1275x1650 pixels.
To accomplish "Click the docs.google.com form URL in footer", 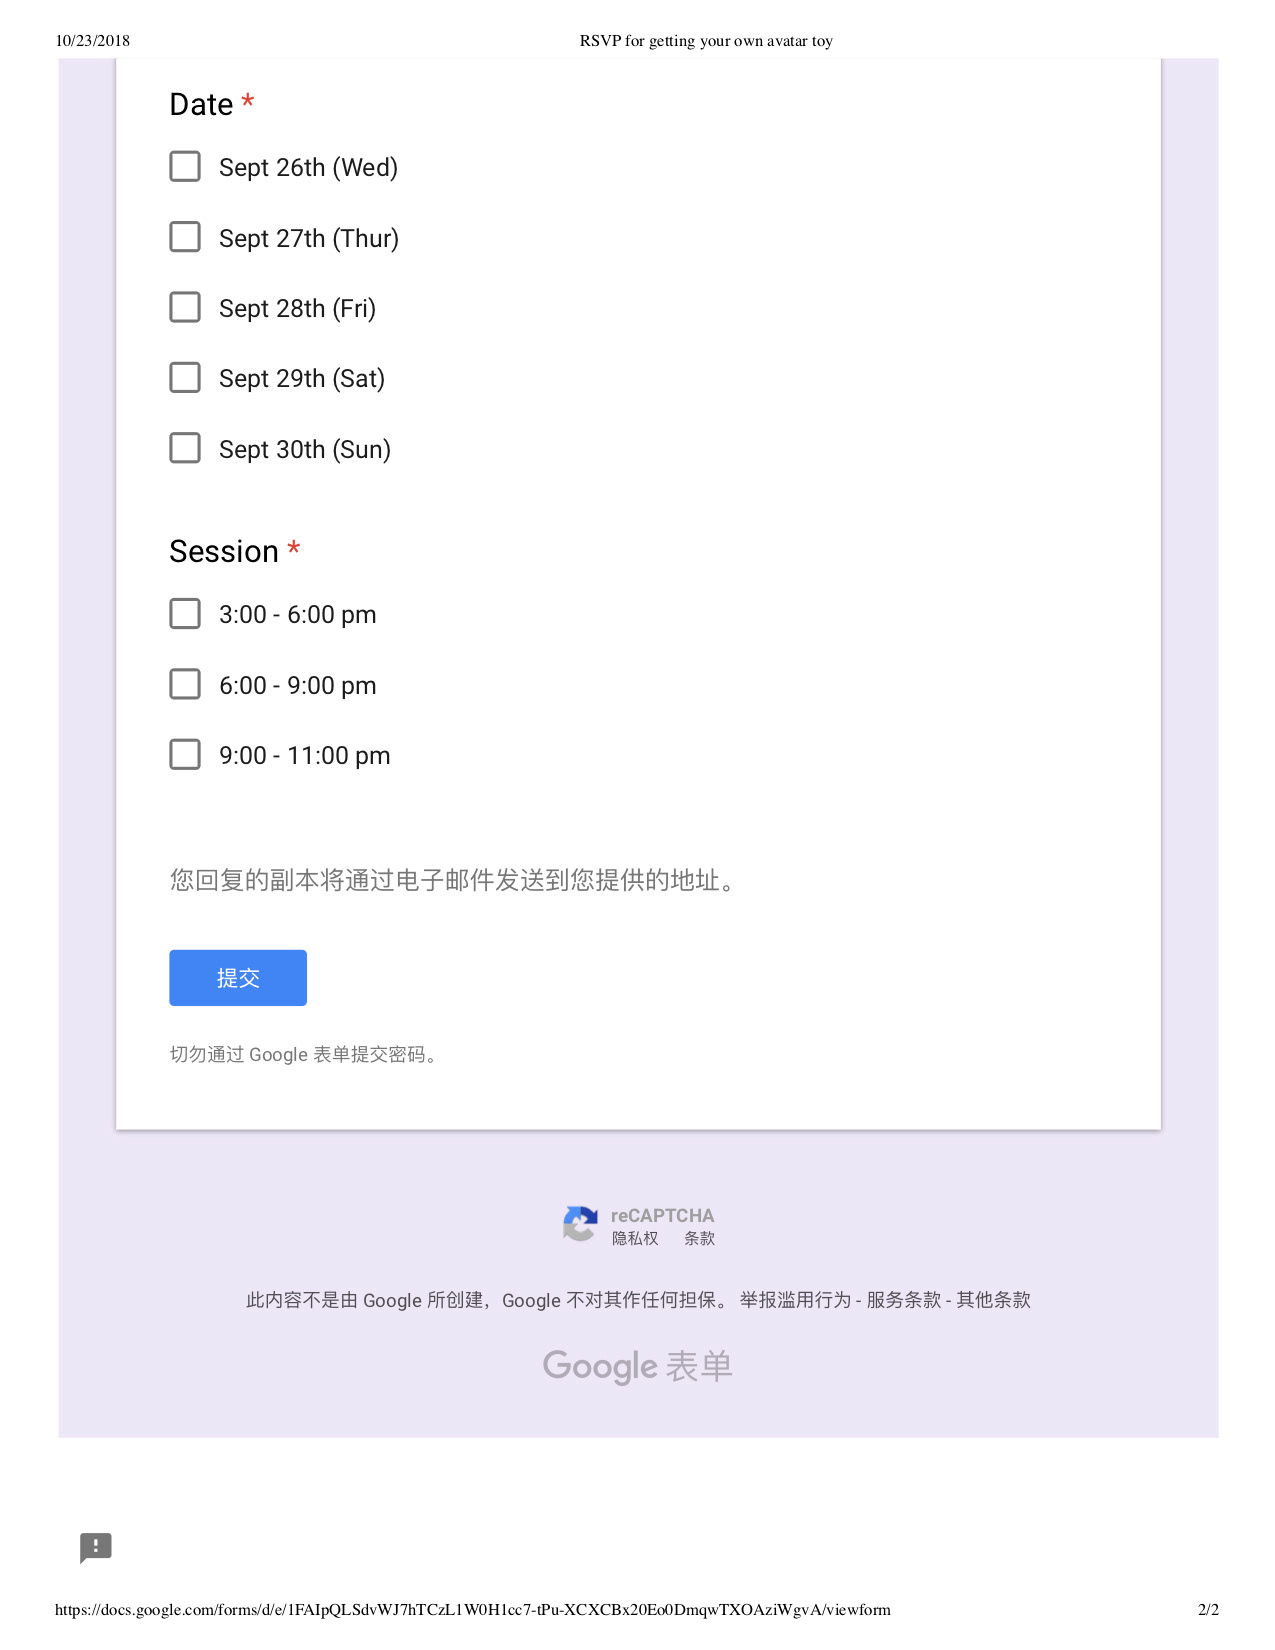I will point(473,1610).
